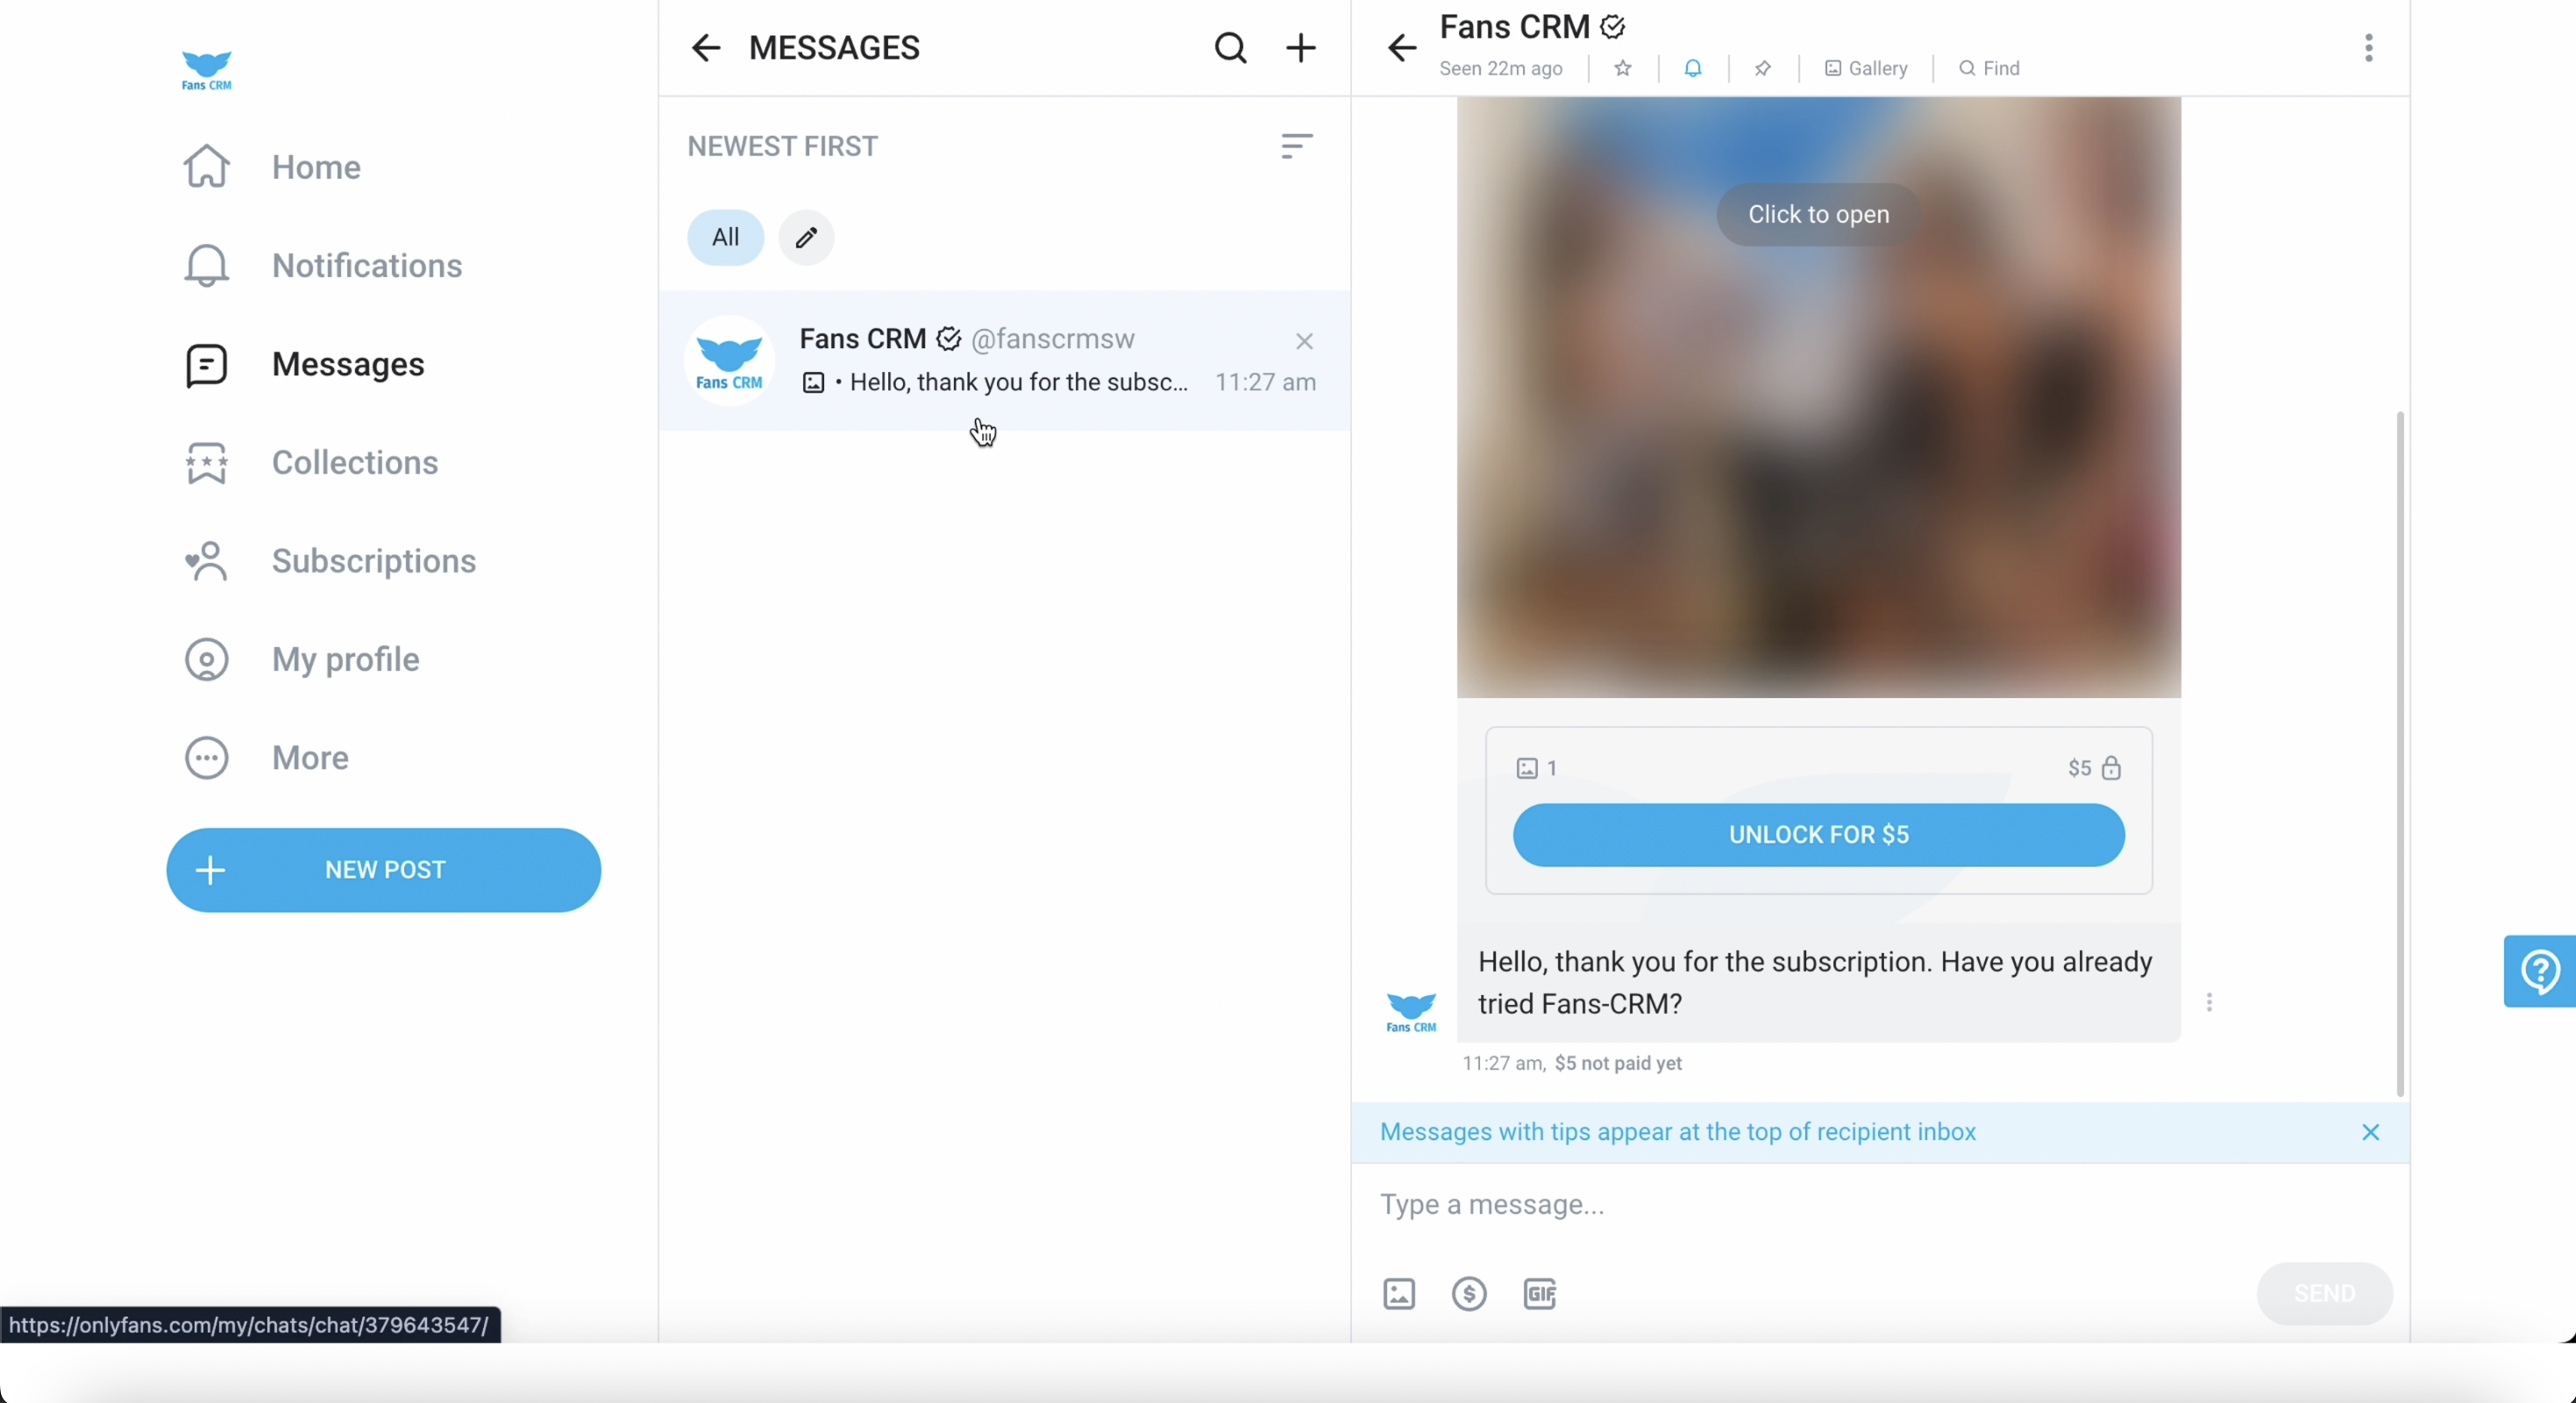Click the Subscriptions person icon

coord(205,559)
